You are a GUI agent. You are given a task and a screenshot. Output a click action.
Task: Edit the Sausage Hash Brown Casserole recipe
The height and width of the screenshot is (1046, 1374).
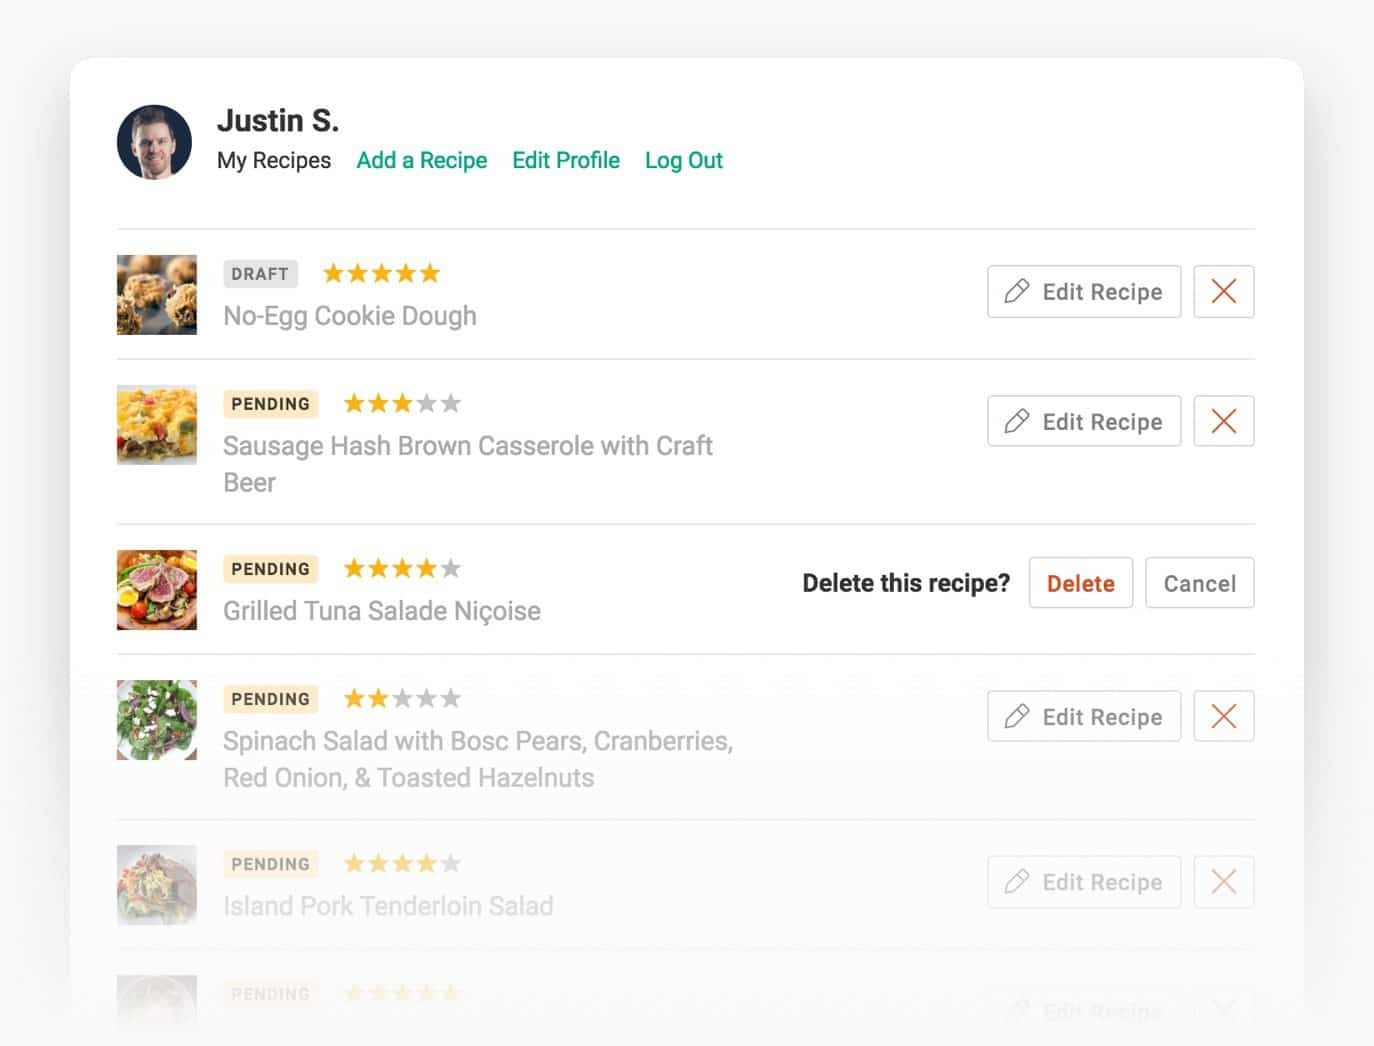[1083, 421]
